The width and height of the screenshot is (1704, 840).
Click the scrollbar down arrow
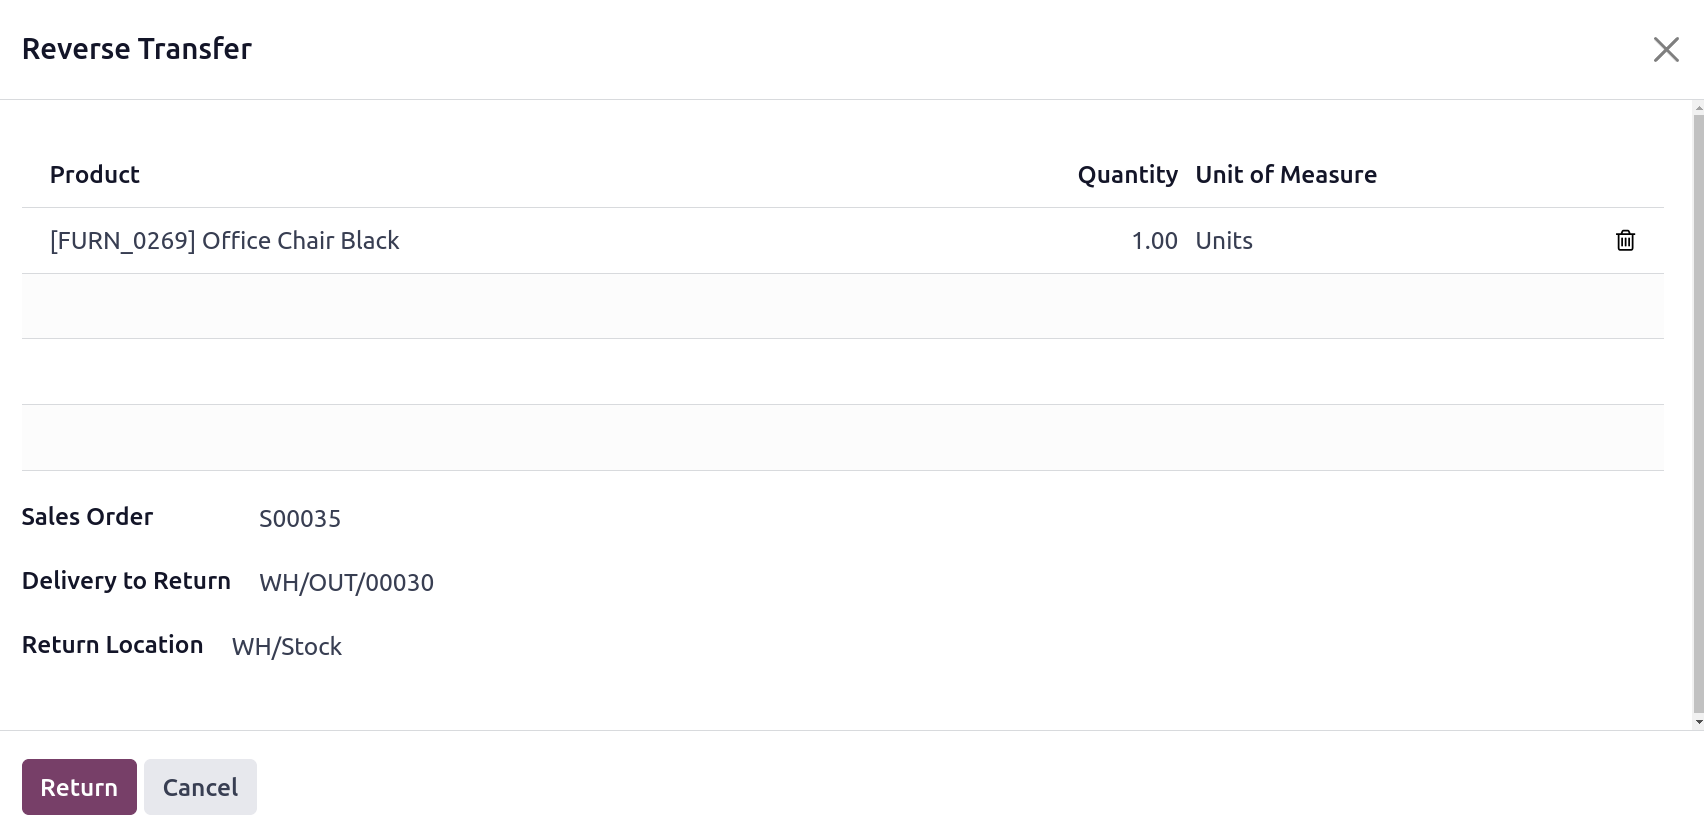pyautogui.click(x=1698, y=722)
